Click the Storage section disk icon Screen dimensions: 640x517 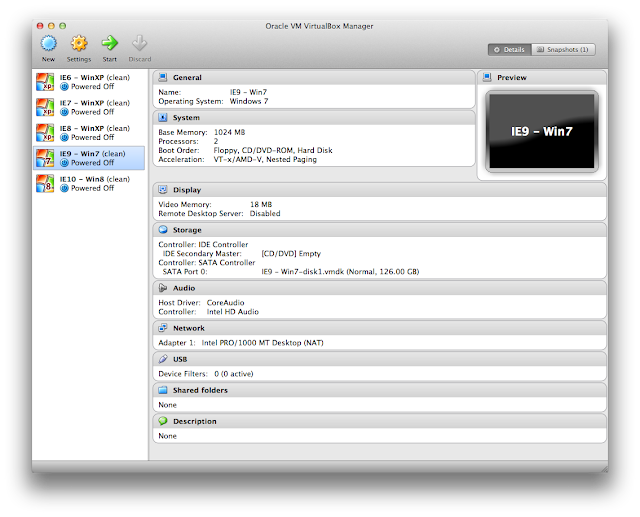(x=163, y=230)
